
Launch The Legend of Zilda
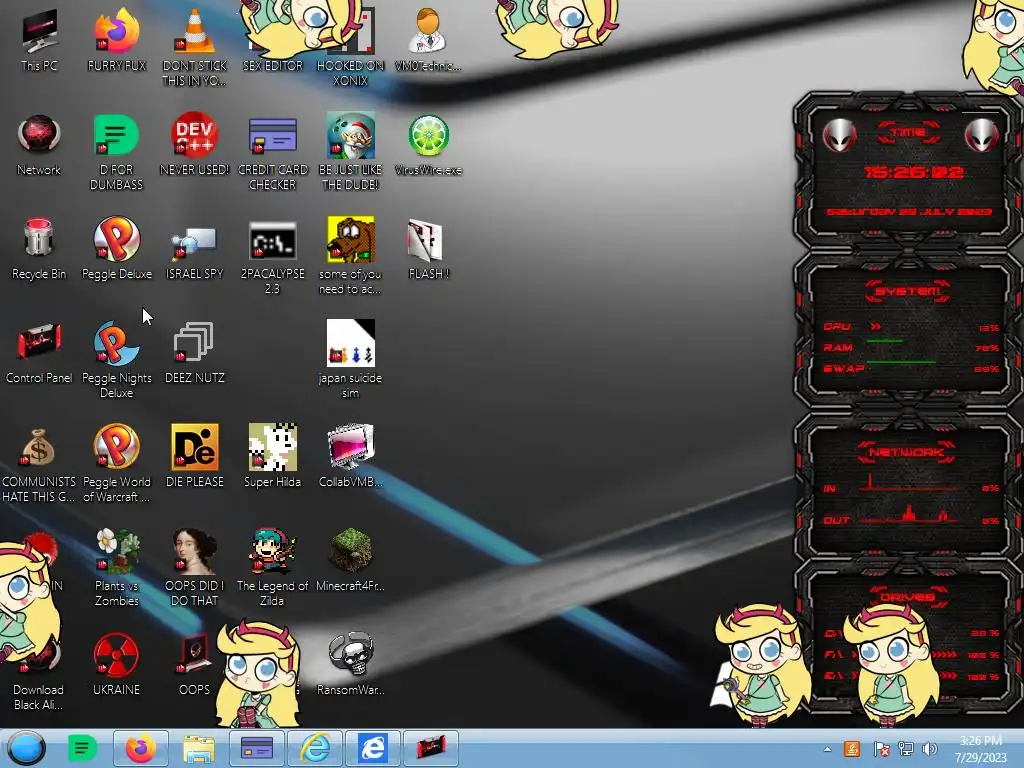click(x=272, y=568)
